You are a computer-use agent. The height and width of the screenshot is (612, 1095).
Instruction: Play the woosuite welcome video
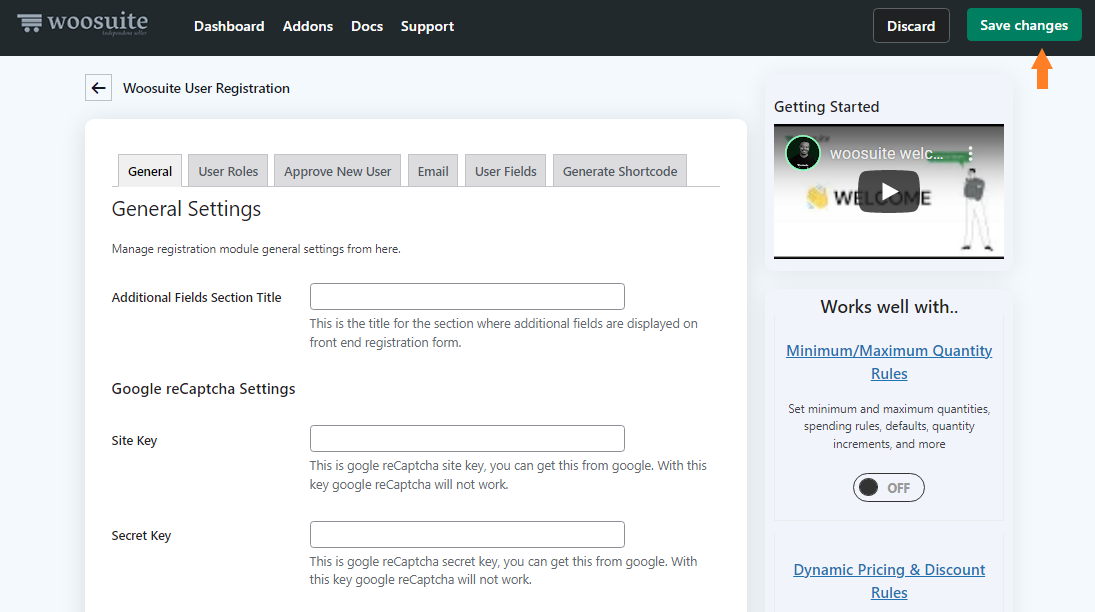888,191
